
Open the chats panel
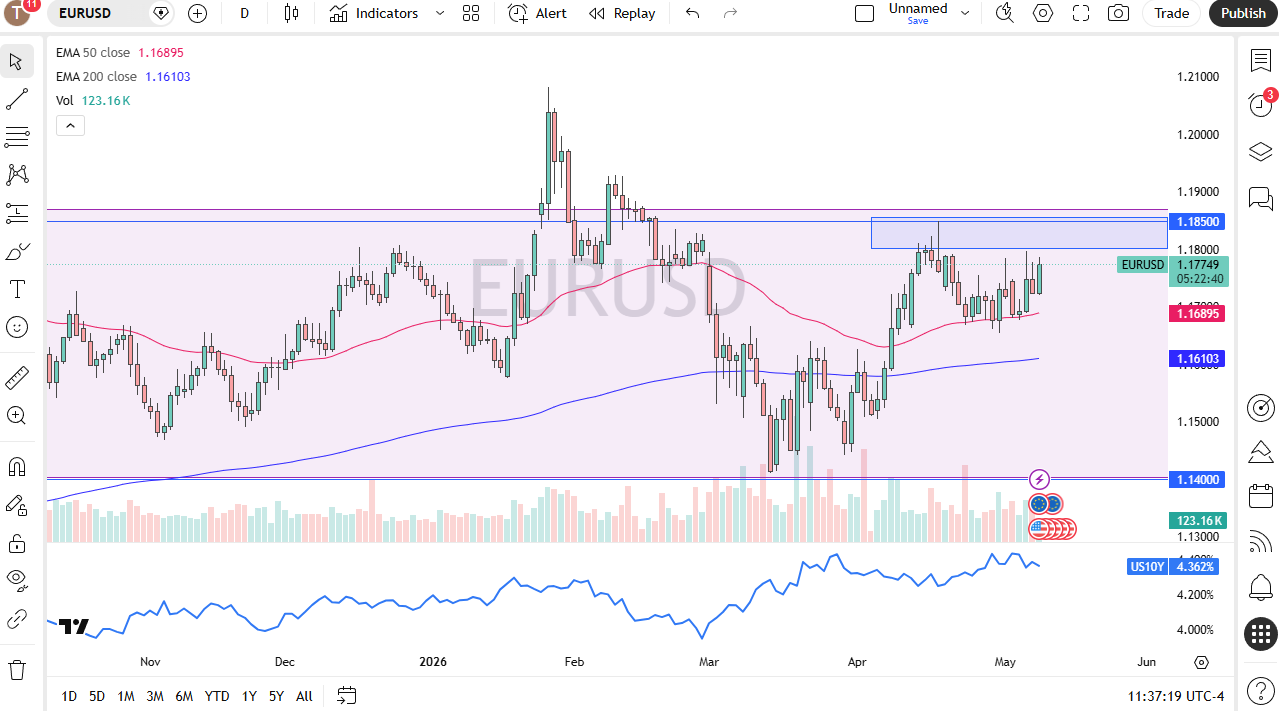(1260, 197)
